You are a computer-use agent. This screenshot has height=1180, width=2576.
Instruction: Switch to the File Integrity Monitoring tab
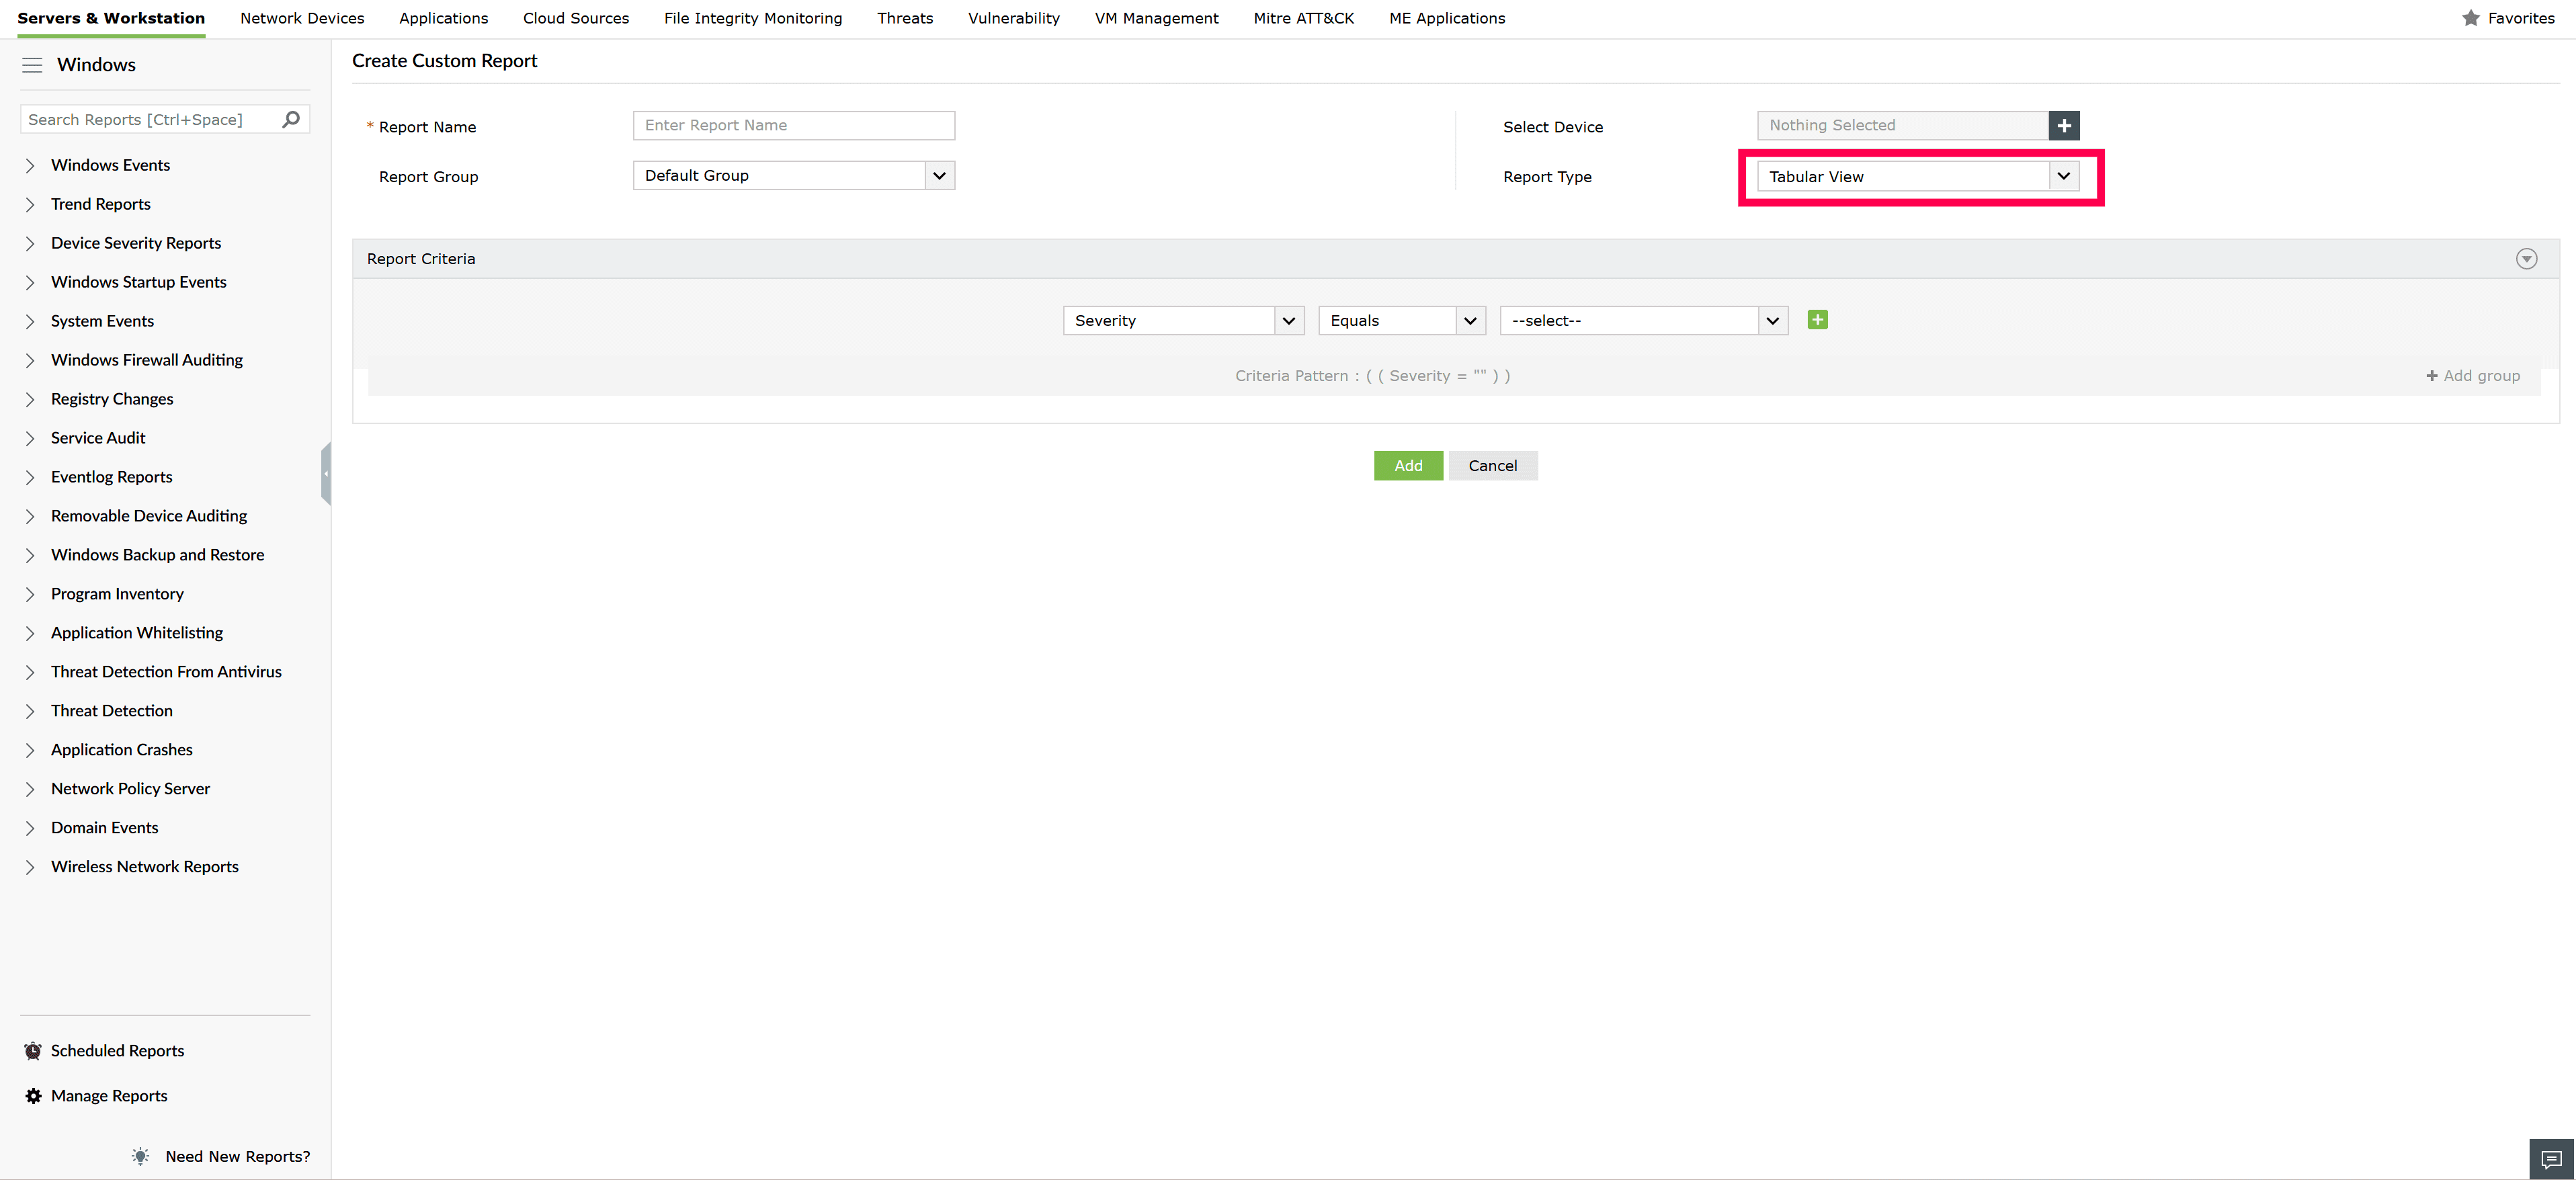pos(752,18)
